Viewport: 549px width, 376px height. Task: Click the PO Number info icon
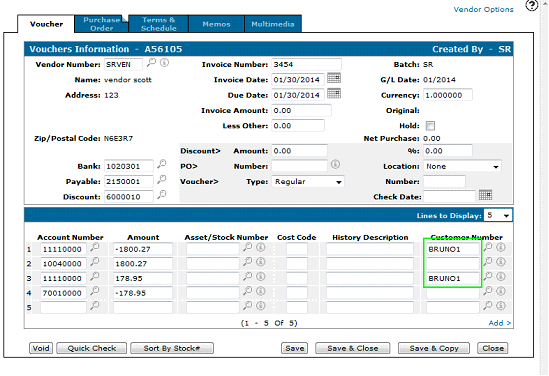coord(335,164)
